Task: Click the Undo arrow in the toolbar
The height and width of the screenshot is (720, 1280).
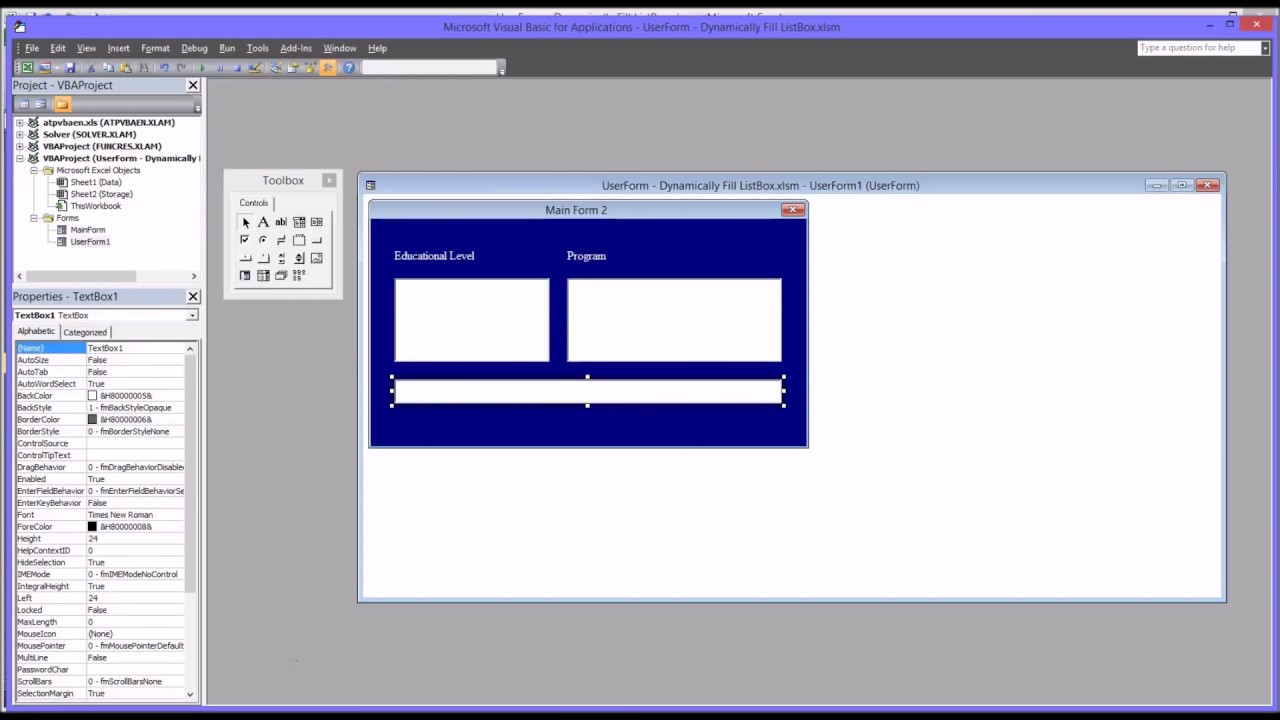Action: [x=164, y=68]
